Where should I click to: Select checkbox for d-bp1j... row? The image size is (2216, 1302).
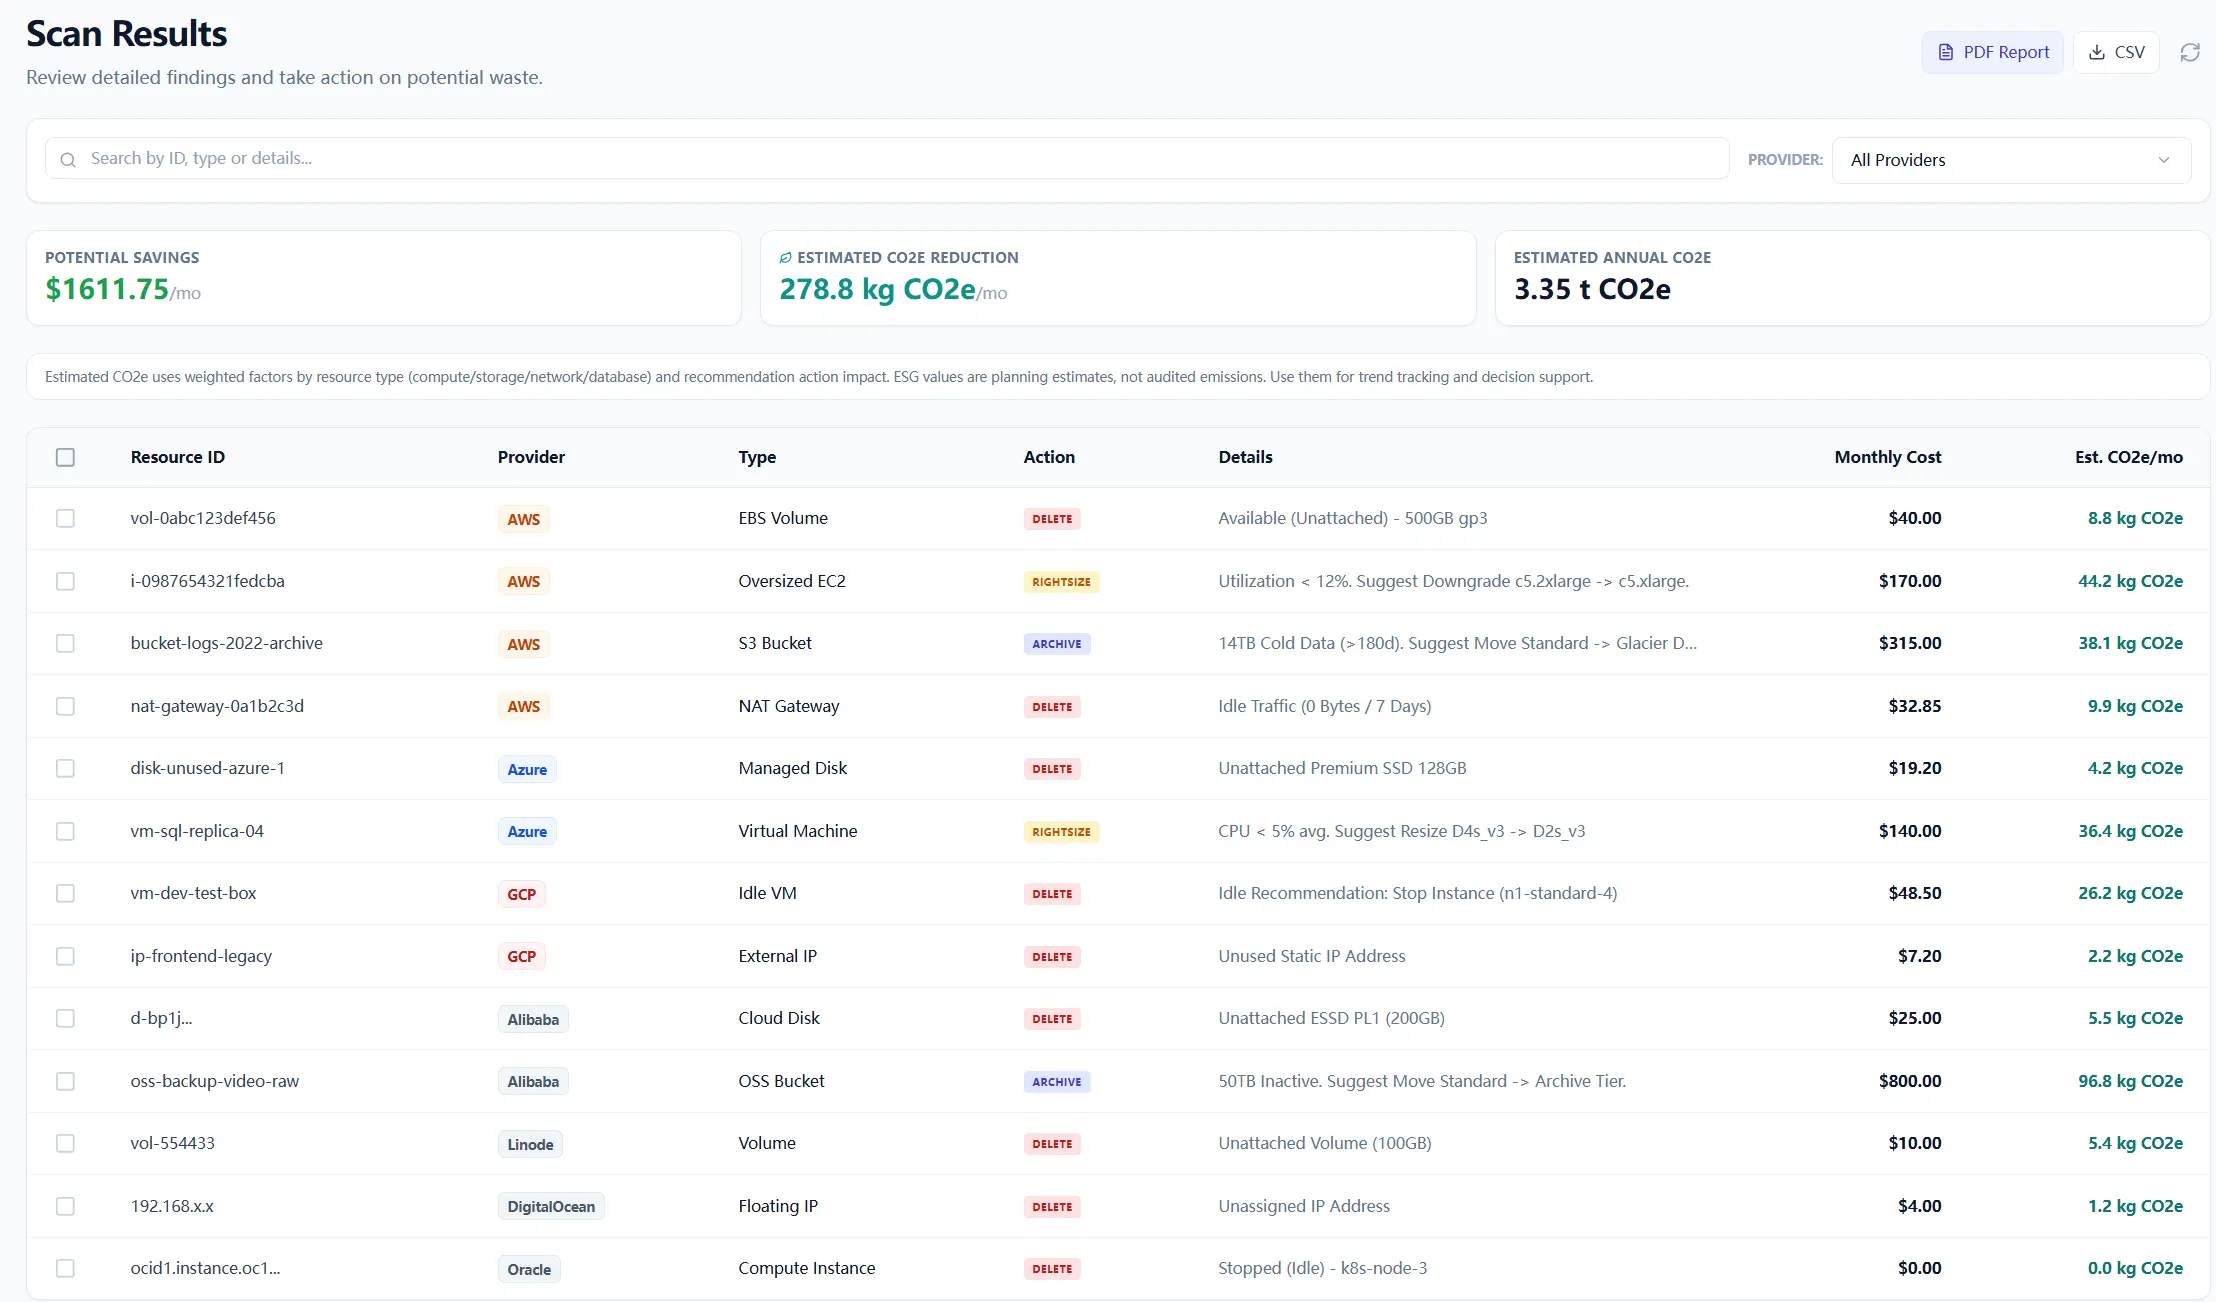(65, 1018)
